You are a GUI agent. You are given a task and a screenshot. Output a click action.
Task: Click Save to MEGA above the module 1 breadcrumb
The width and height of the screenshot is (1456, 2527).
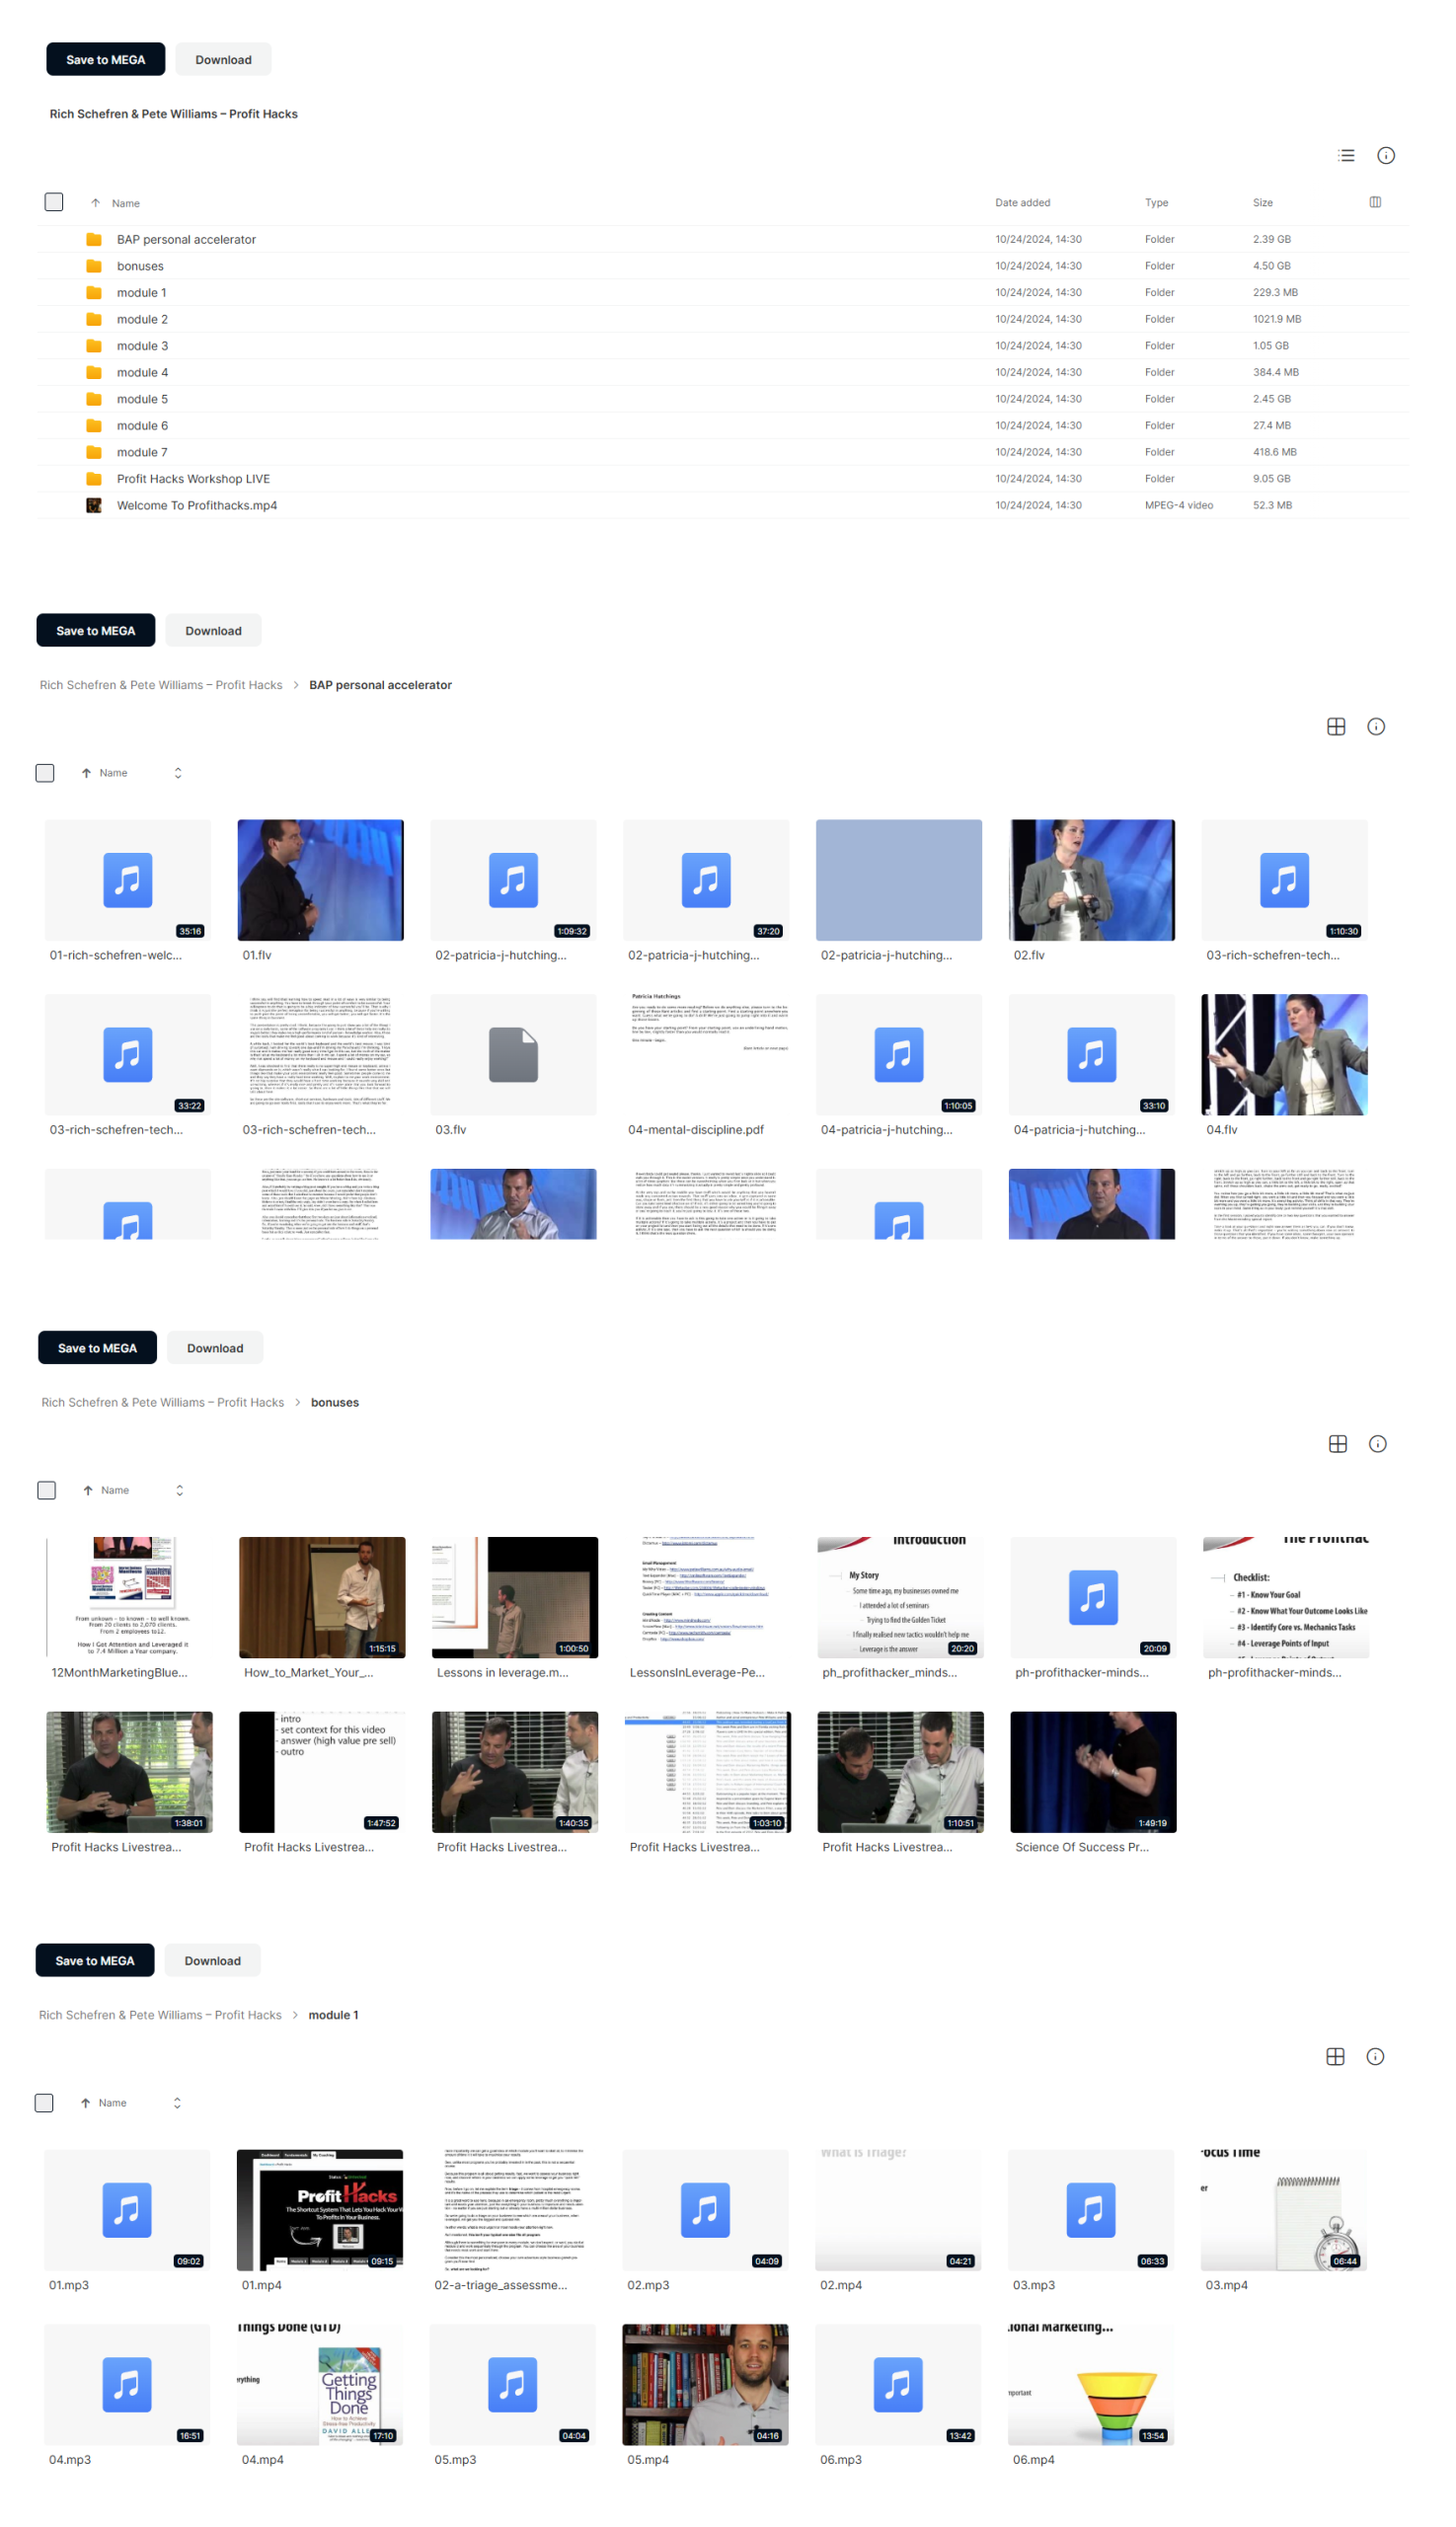(95, 1960)
